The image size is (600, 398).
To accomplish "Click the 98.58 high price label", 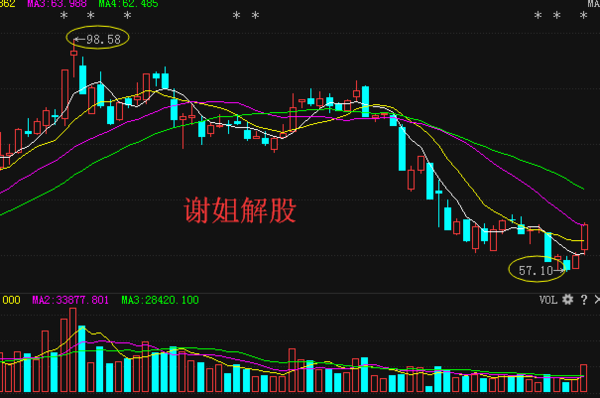I will pyautogui.click(x=103, y=39).
